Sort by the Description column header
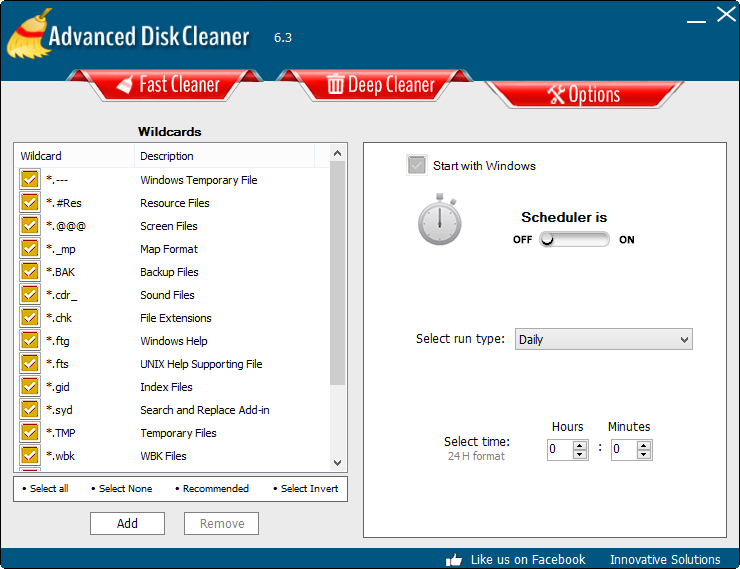This screenshot has height=569, width=740. (x=225, y=156)
